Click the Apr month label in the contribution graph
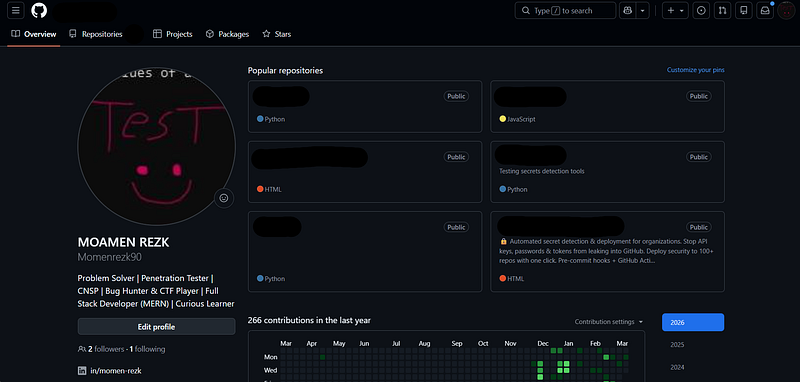800x382 pixels. tap(312, 344)
